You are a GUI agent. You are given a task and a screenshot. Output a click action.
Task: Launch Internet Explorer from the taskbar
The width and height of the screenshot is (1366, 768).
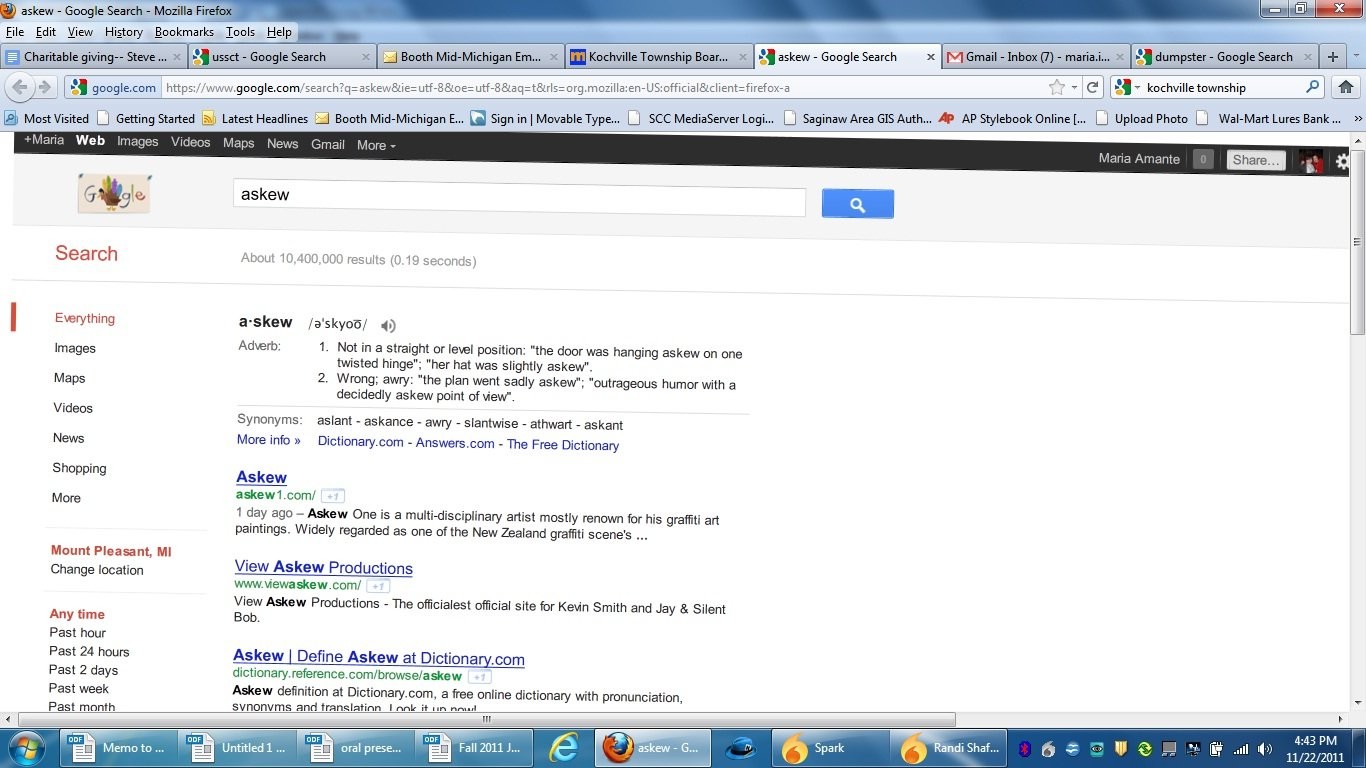coord(565,748)
